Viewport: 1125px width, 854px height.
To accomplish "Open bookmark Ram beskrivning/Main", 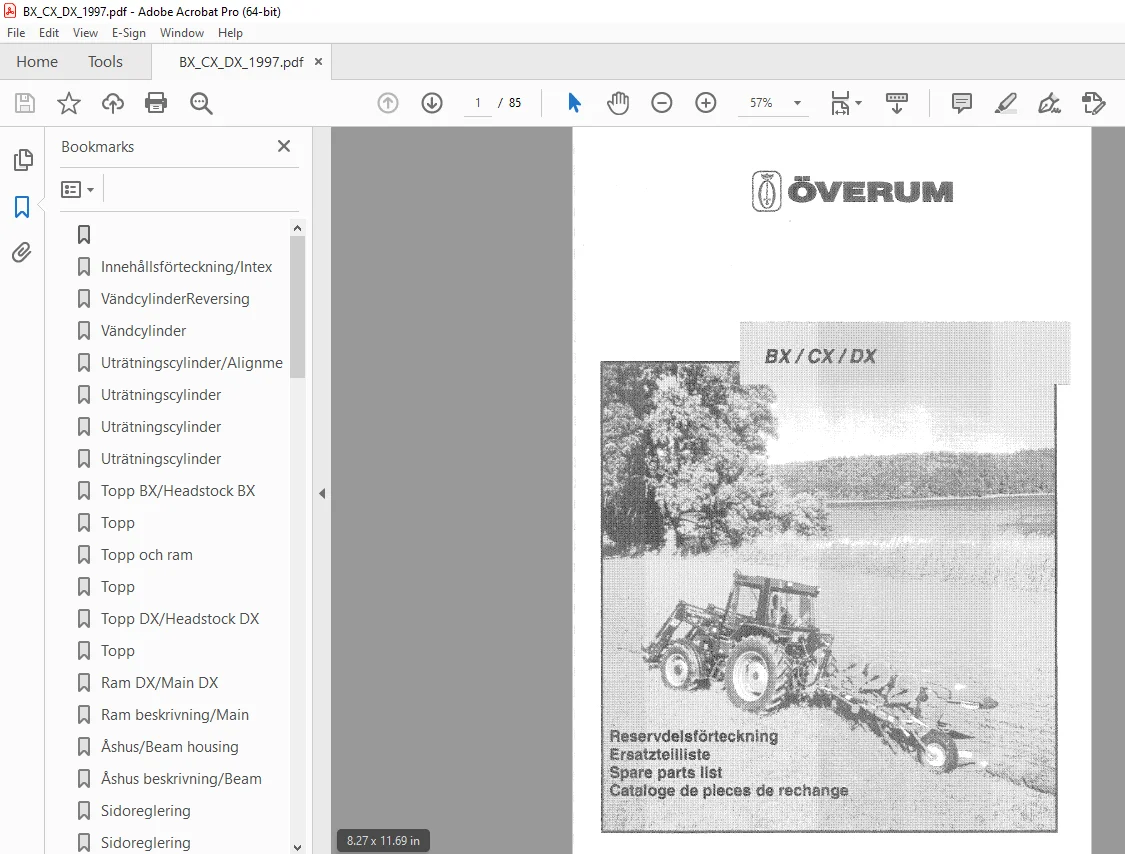I will (x=175, y=715).
